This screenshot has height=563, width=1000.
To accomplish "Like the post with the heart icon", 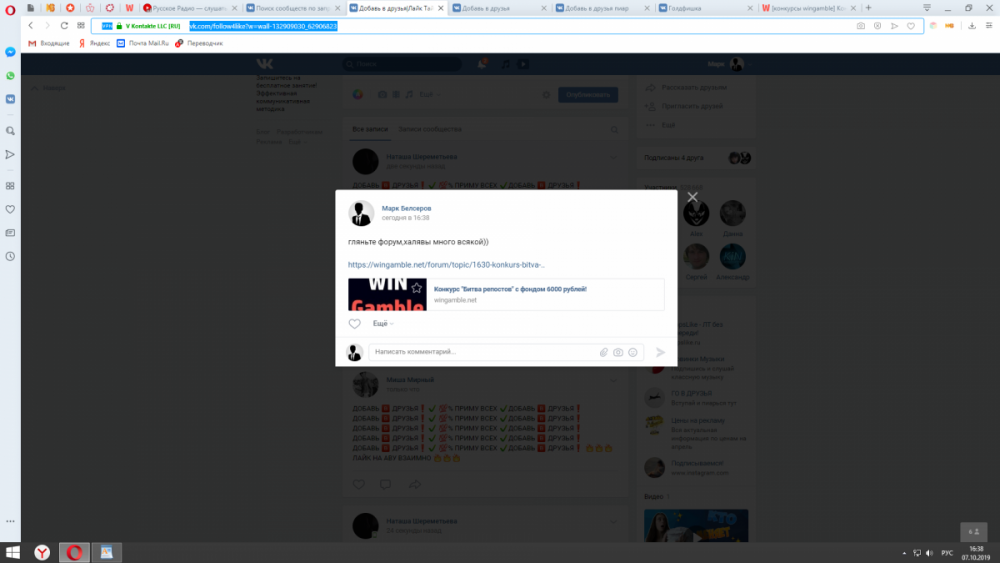I will tap(354, 324).
